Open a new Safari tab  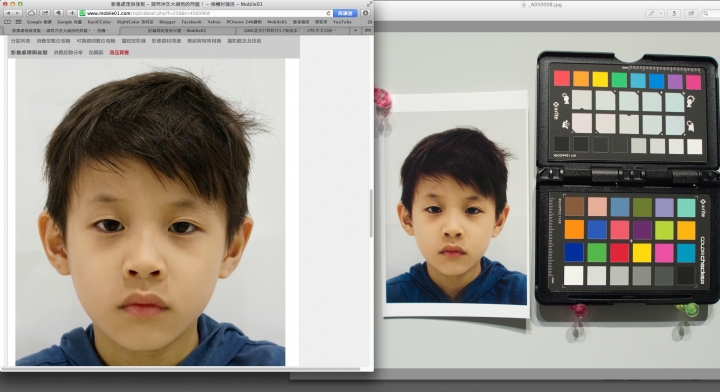tap(355, 31)
